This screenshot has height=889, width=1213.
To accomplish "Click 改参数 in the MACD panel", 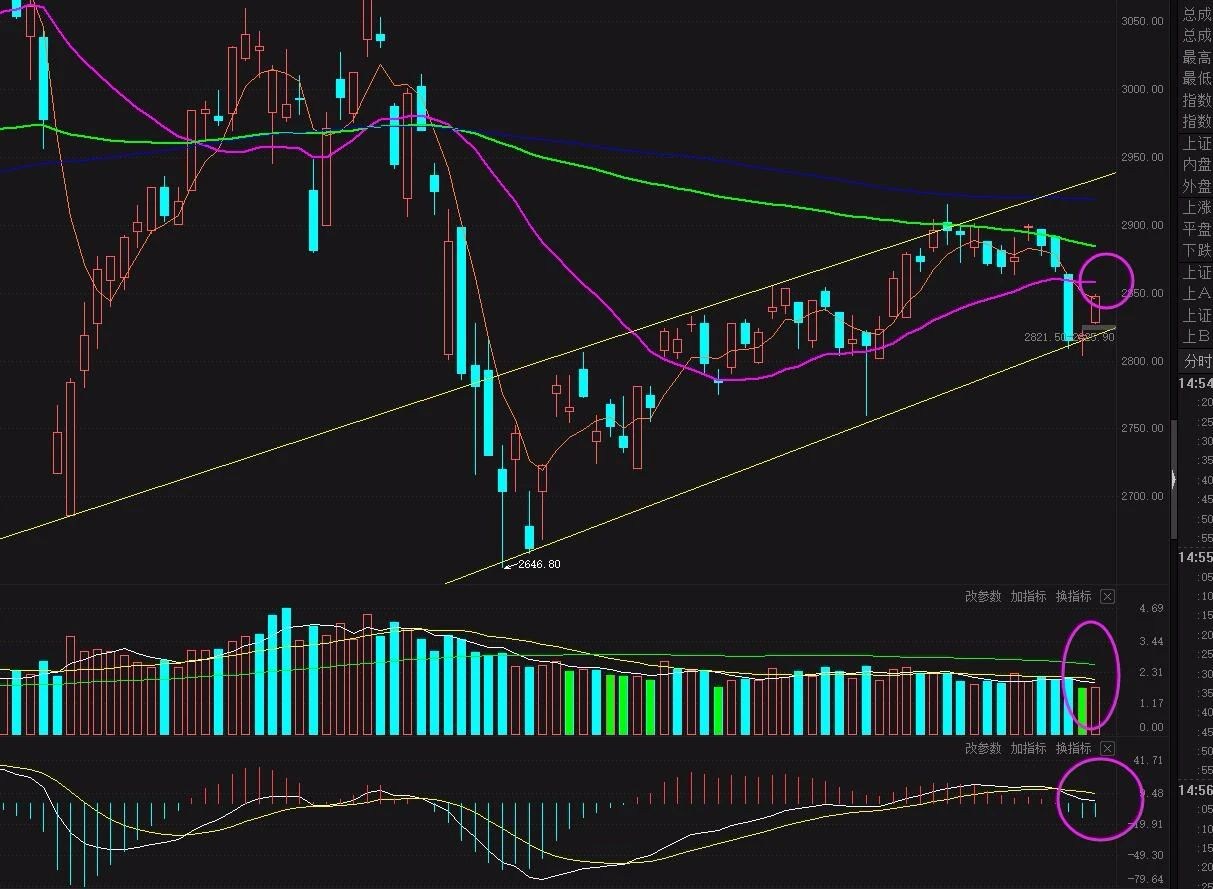I will (983, 749).
